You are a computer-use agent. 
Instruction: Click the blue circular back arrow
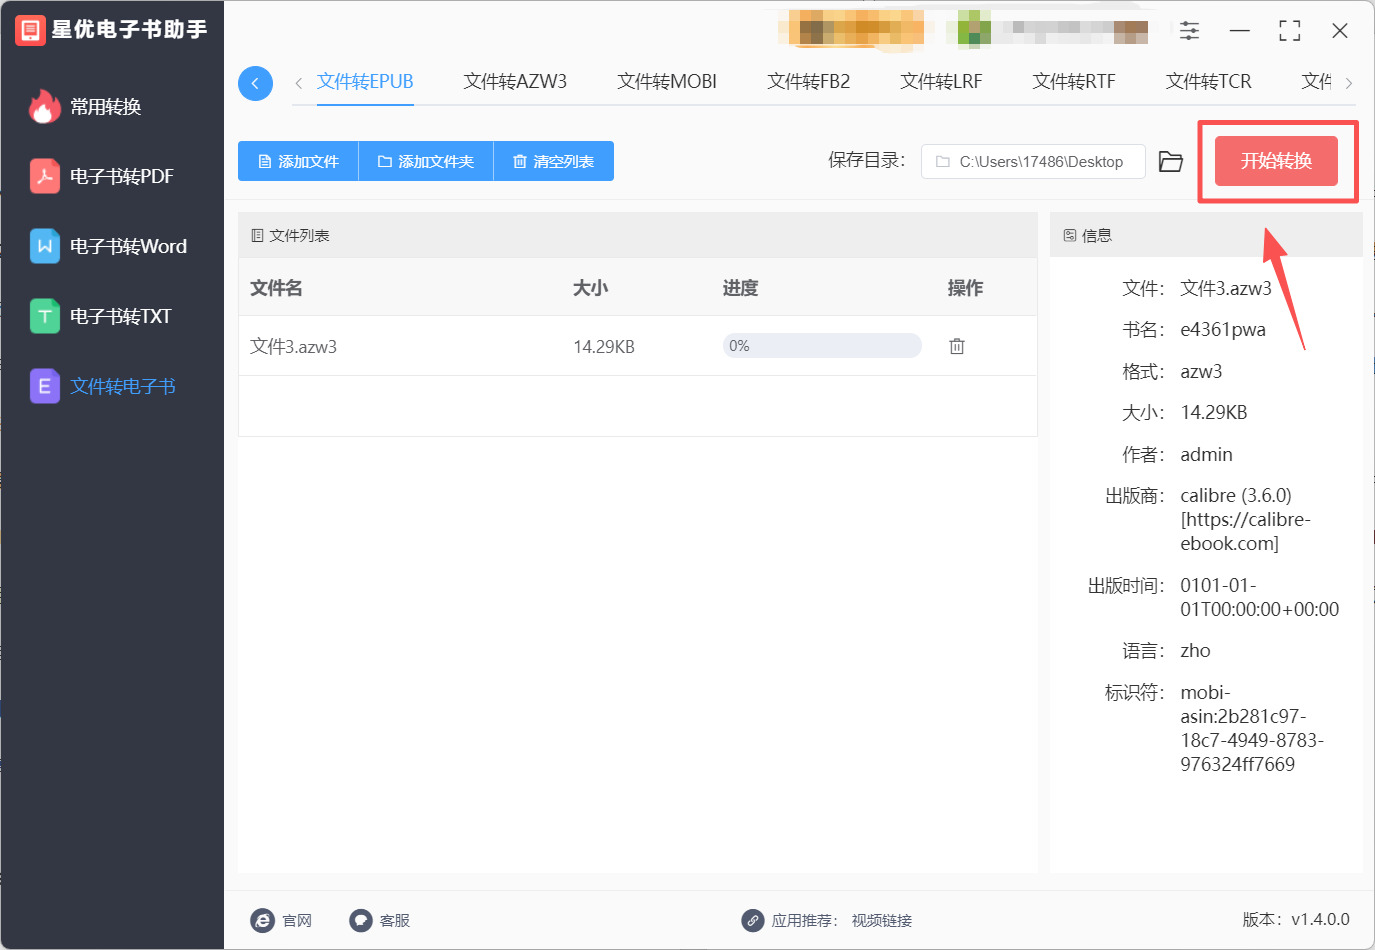click(255, 83)
